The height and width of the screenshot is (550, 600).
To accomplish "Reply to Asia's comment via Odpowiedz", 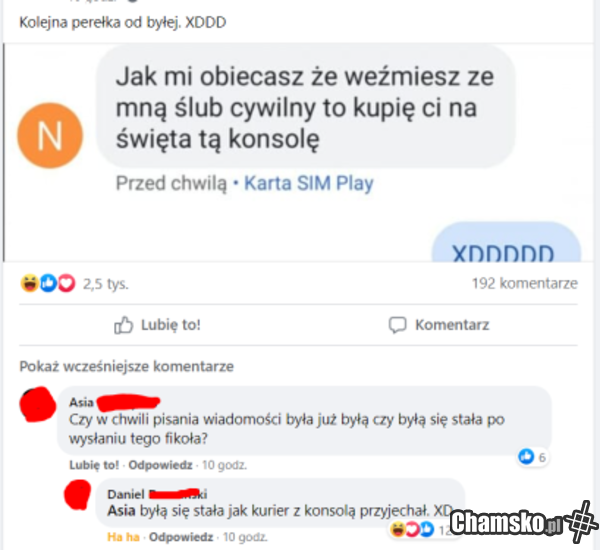I will tap(160, 465).
